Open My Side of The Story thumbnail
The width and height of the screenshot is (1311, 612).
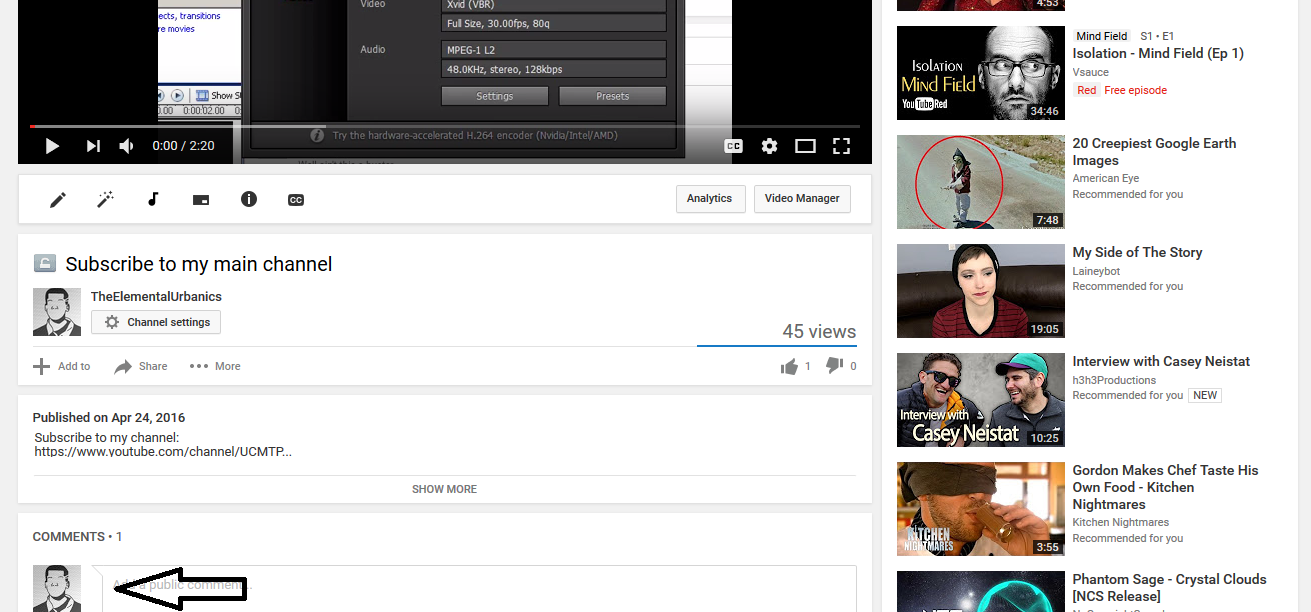tap(981, 291)
